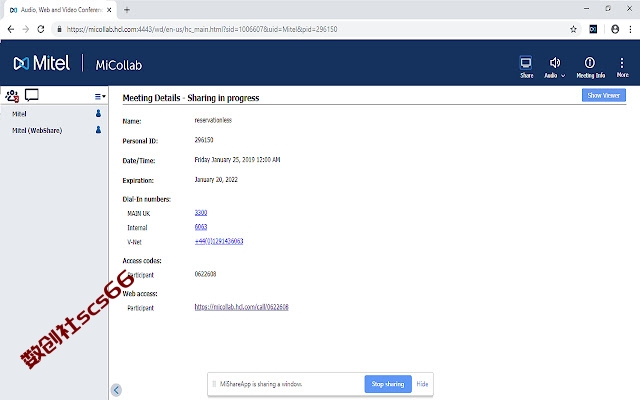Click the person icon beside Mitel
This screenshot has height=400, width=640.
[x=98, y=113]
